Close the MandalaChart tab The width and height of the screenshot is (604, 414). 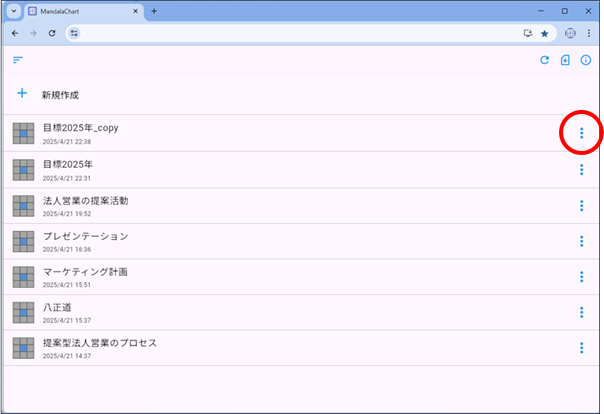point(136,11)
